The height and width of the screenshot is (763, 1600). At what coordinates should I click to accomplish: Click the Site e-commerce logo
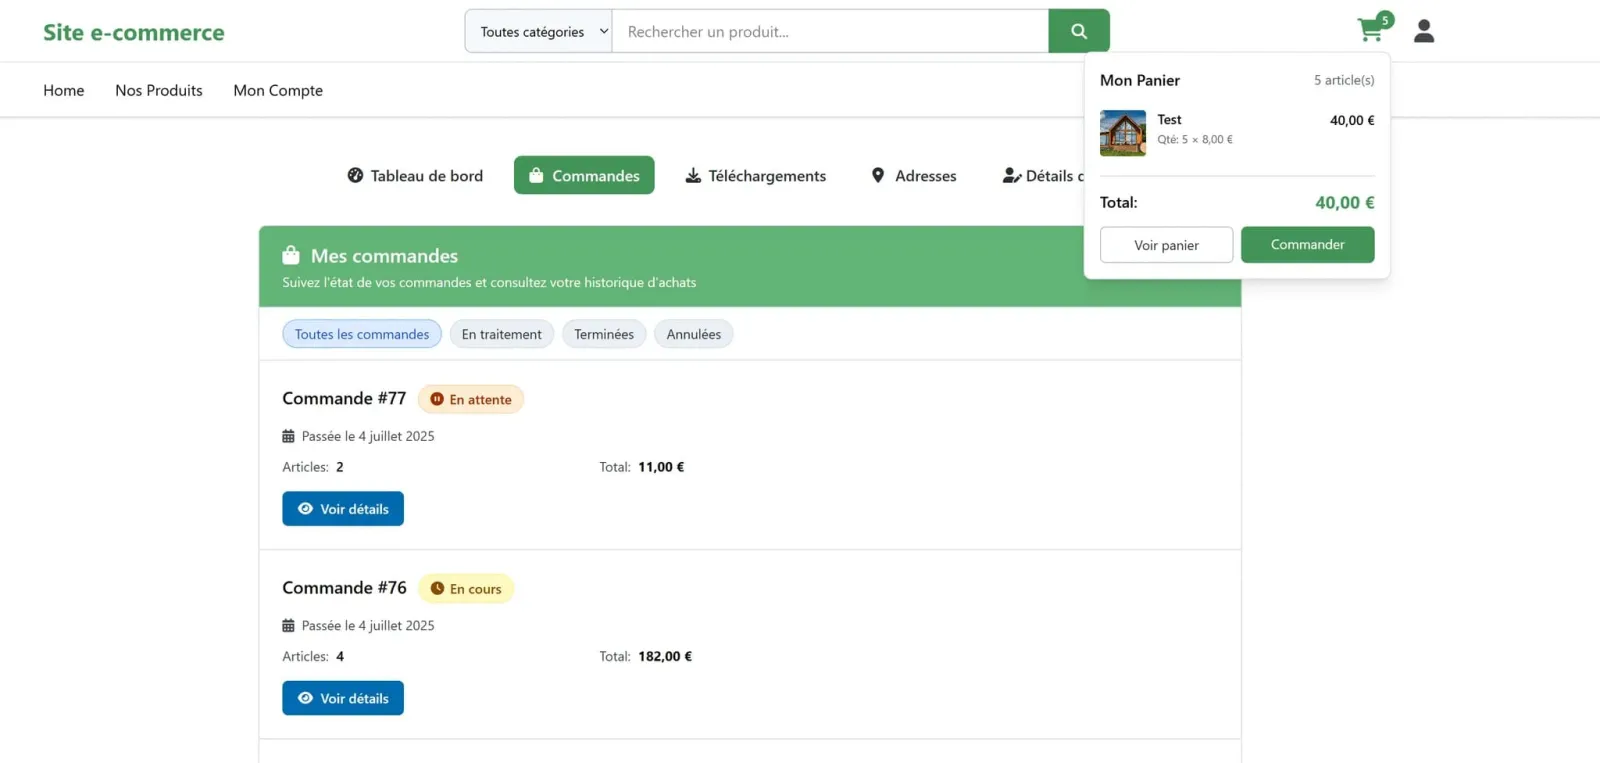point(134,32)
